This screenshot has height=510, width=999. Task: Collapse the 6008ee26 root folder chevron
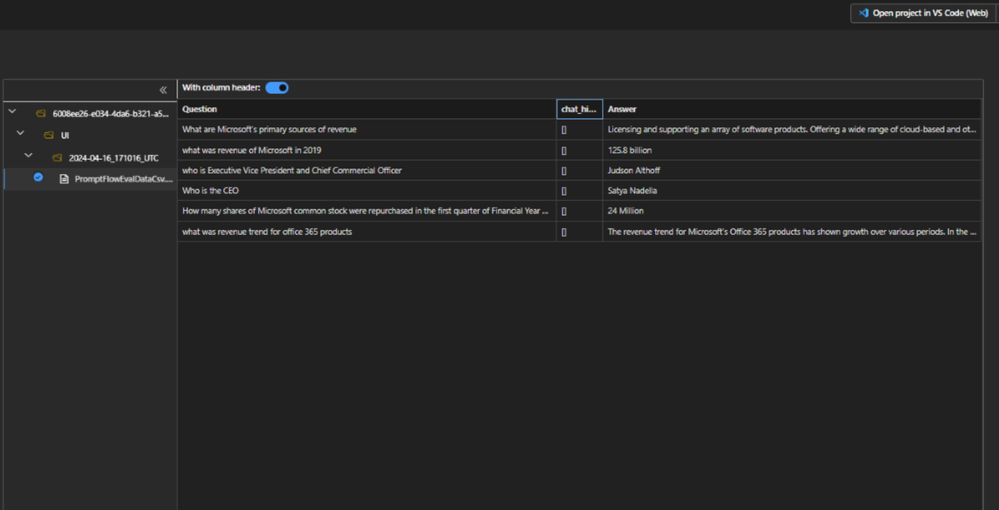(x=12, y=113)
